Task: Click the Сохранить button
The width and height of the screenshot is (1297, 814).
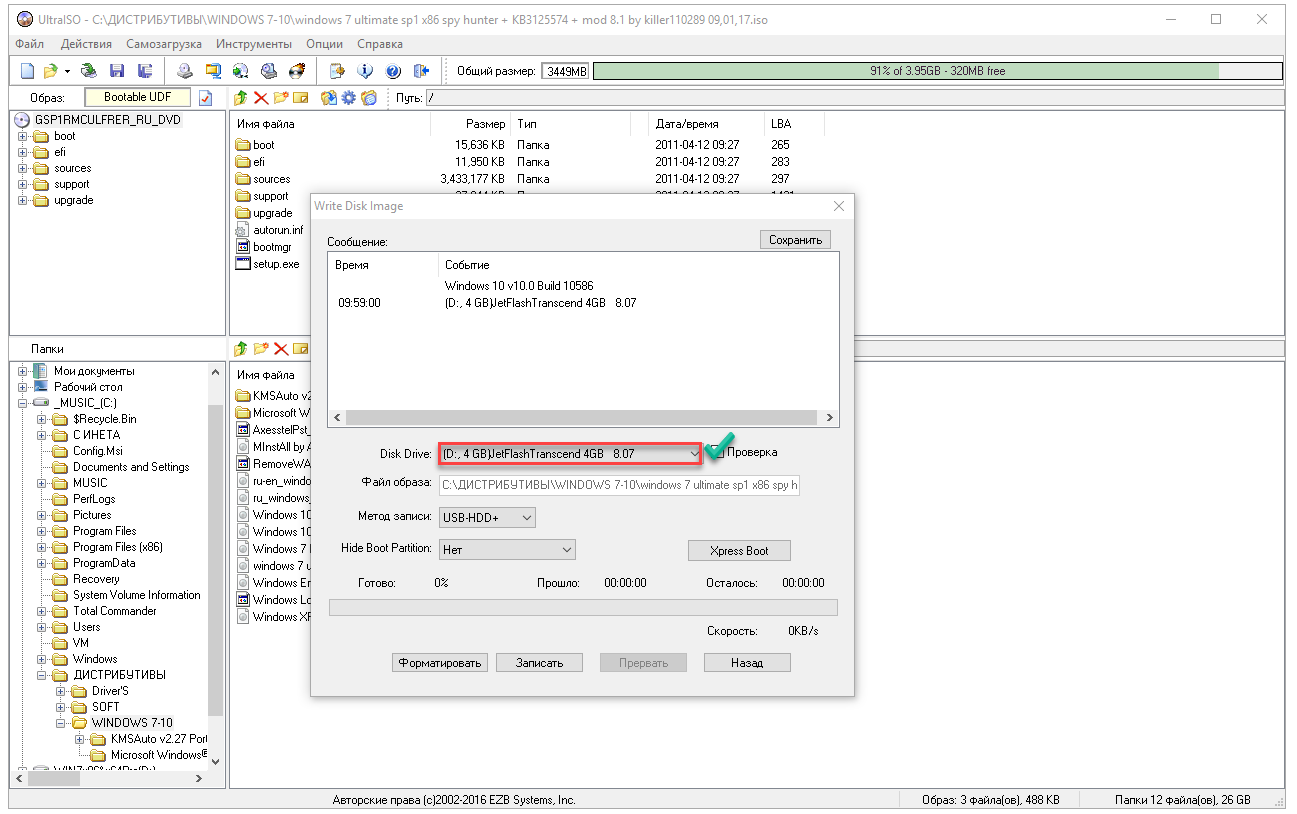Action: coord(795,240)
